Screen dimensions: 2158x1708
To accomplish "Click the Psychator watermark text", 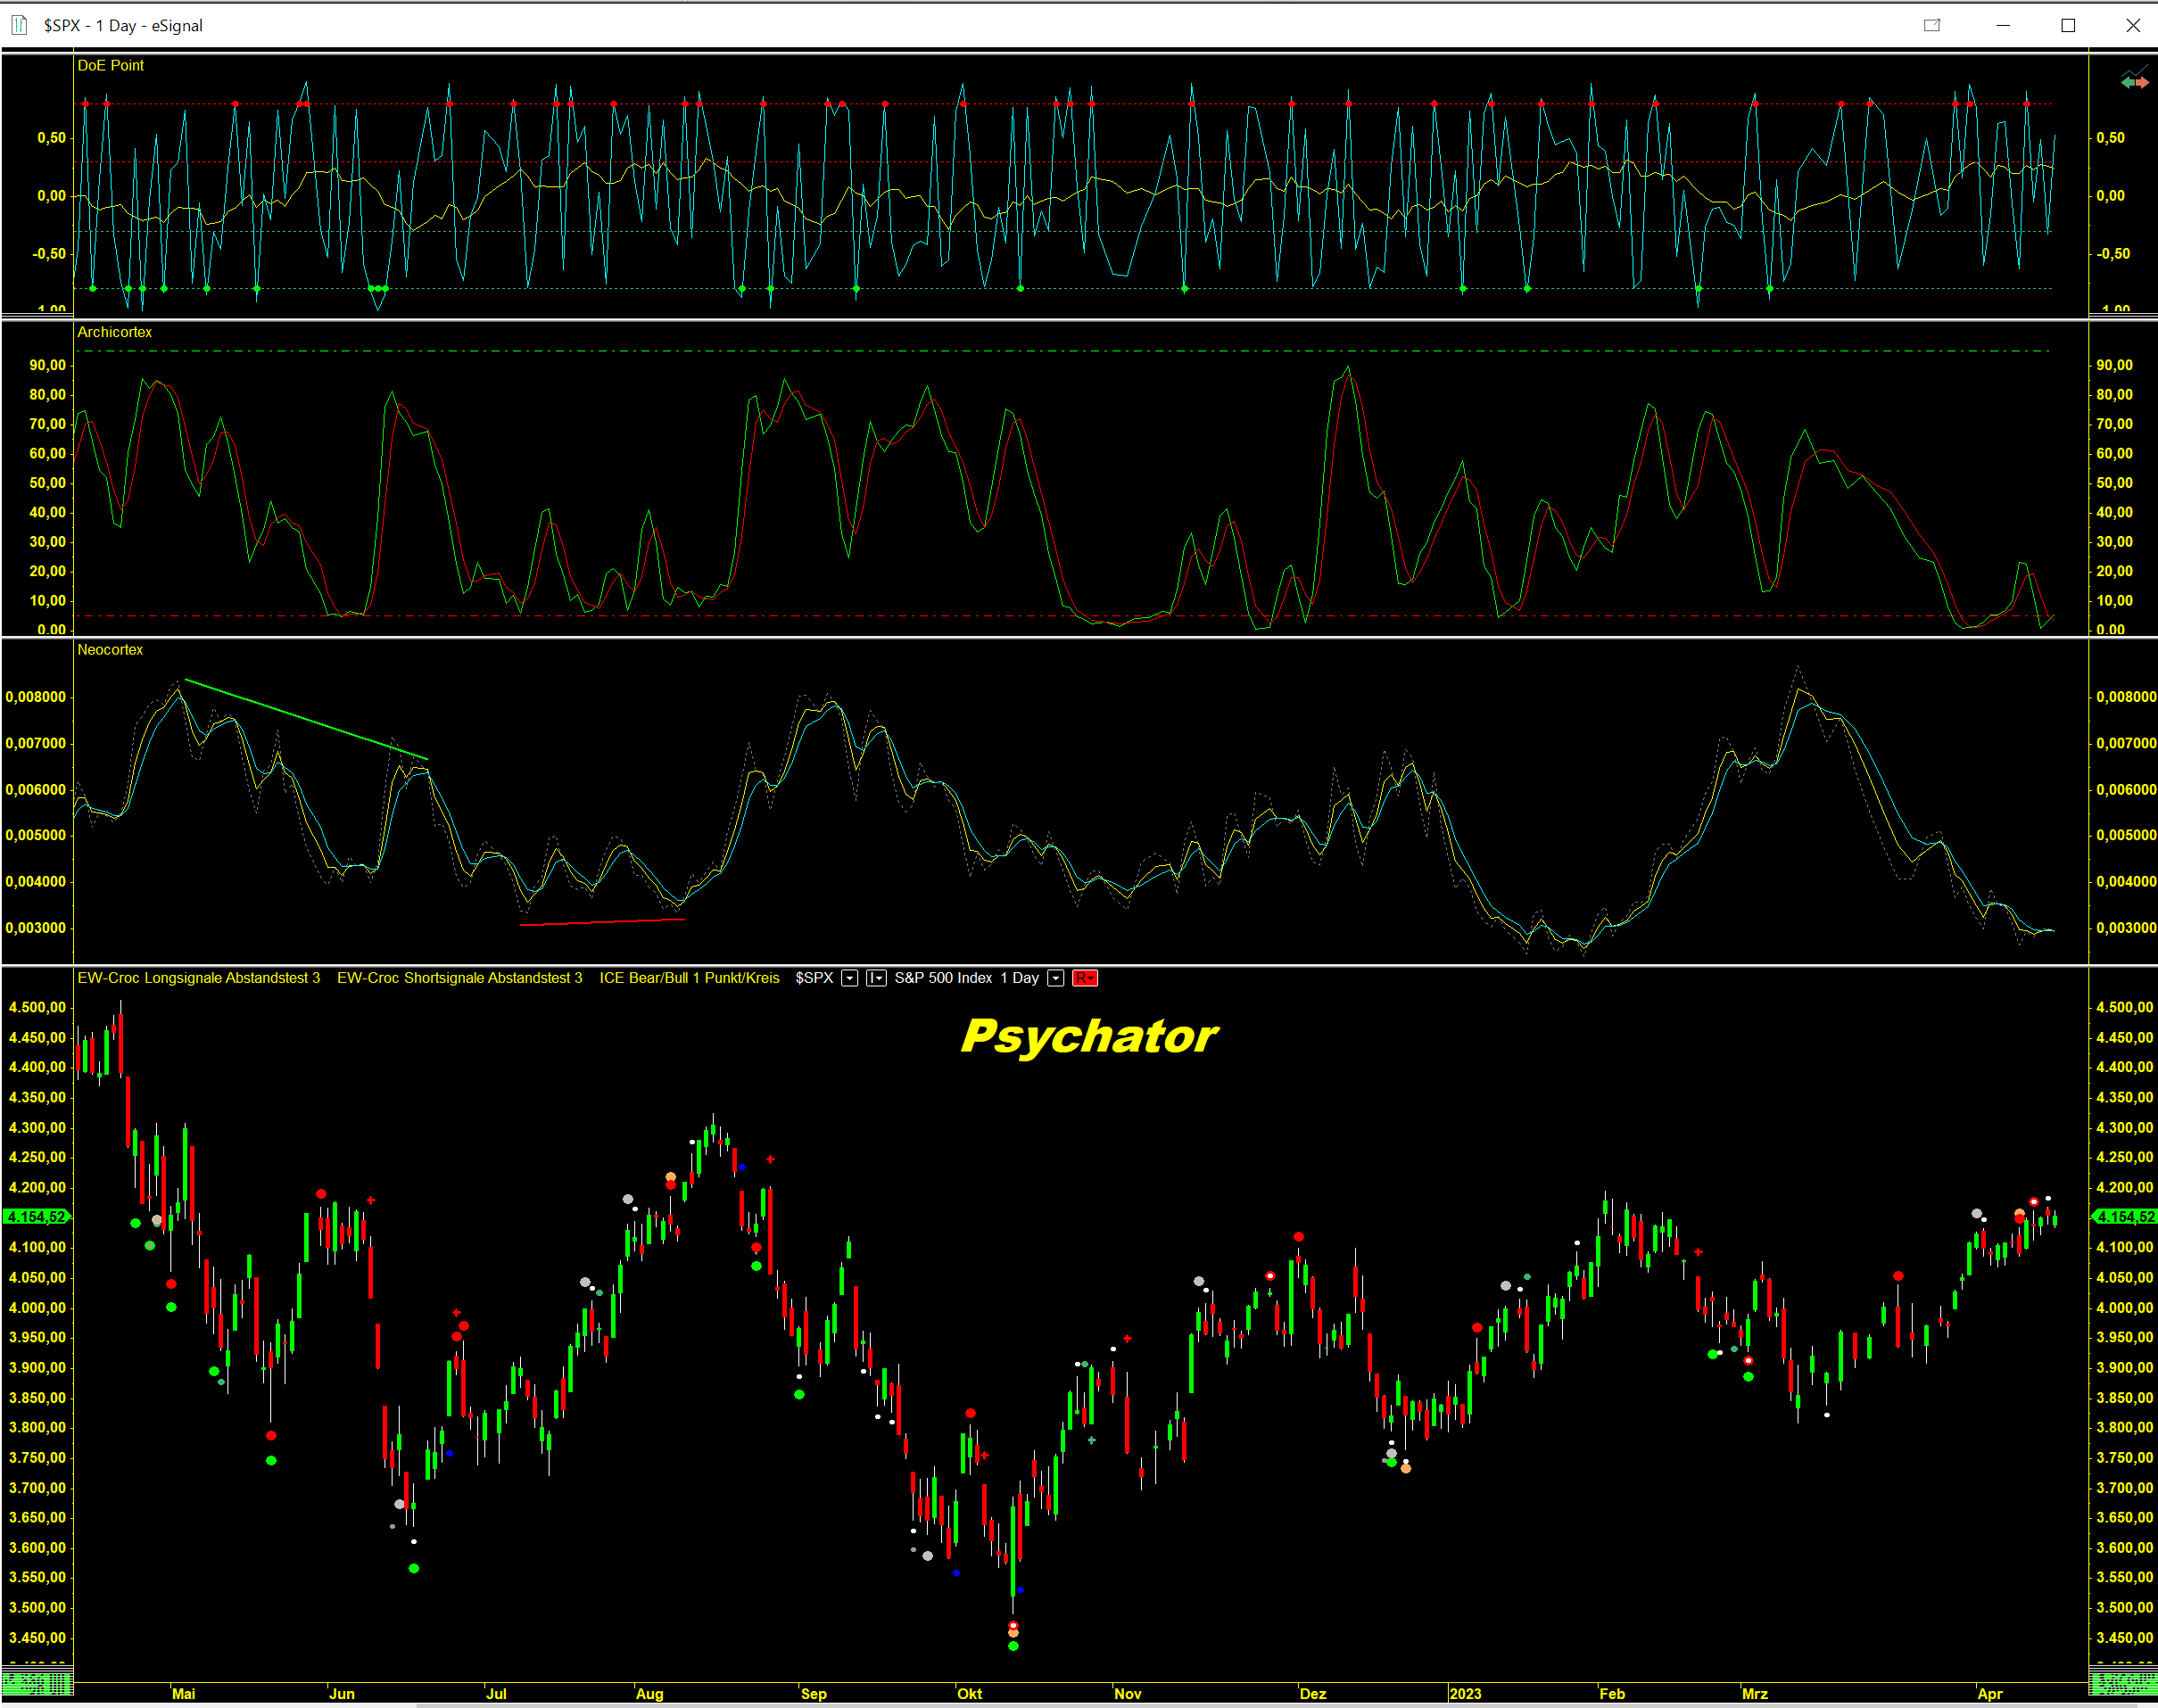I will tap(1088, 1036).
